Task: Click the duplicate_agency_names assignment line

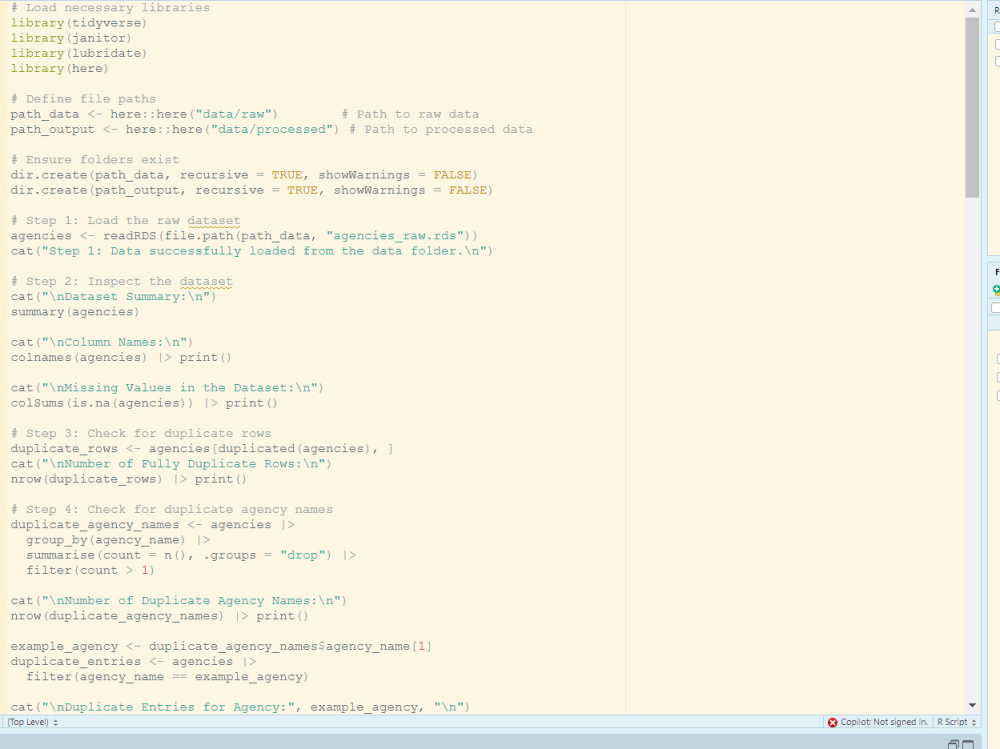Action: point(152,524)
